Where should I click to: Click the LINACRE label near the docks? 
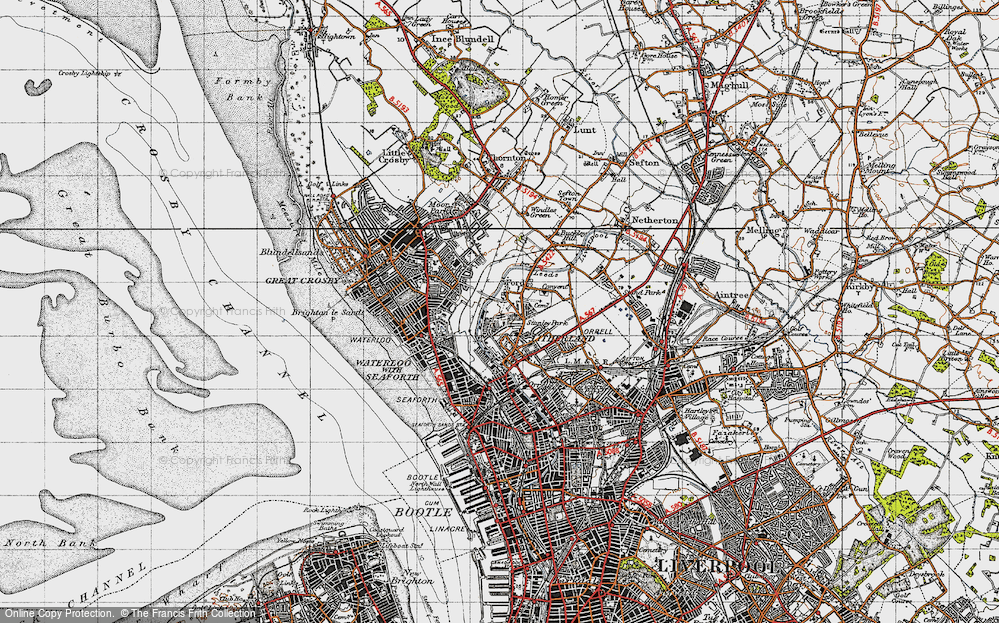point(447,529)
